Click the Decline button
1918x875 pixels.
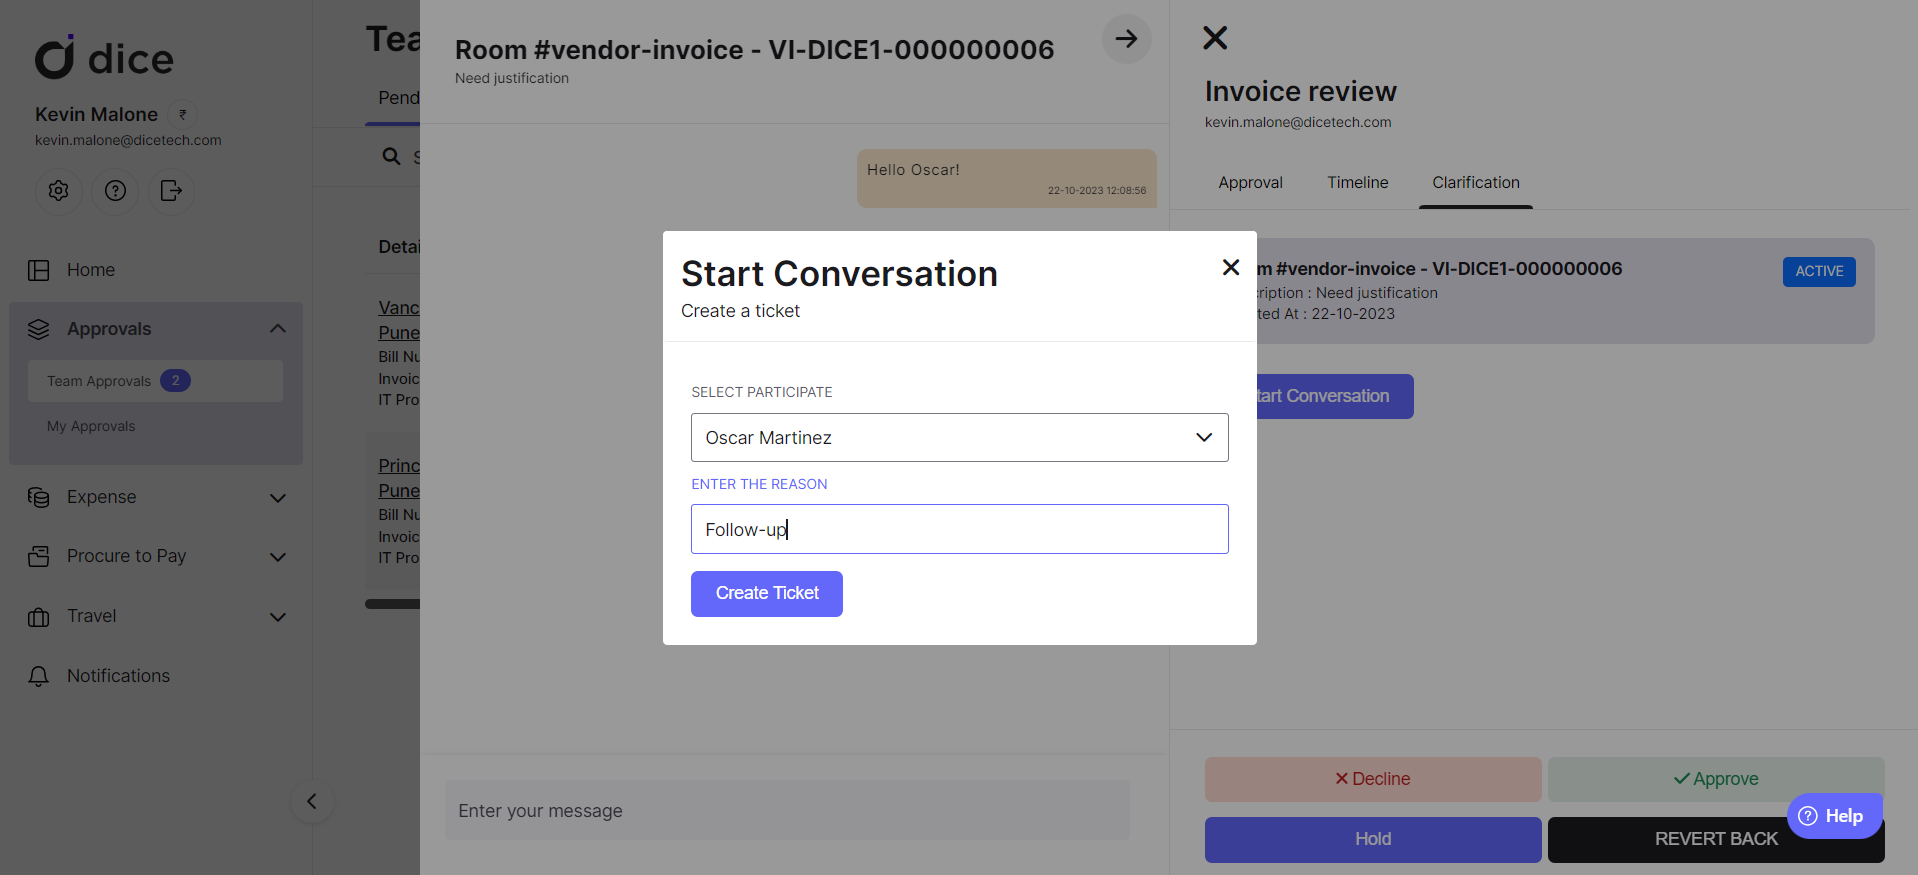(x=1373, y=779)
